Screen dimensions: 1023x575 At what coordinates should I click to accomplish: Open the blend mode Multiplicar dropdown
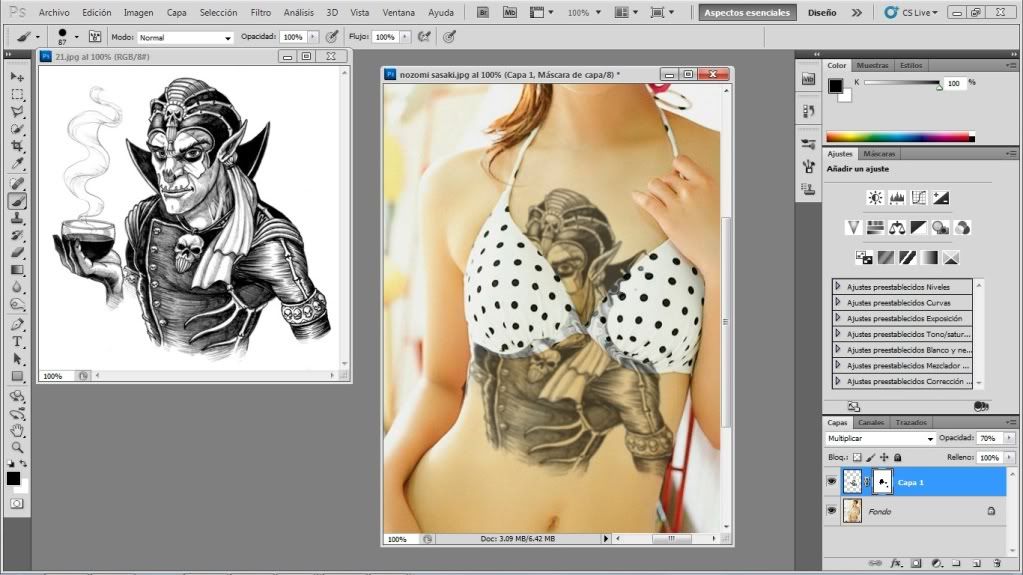(x=879, y=439)
